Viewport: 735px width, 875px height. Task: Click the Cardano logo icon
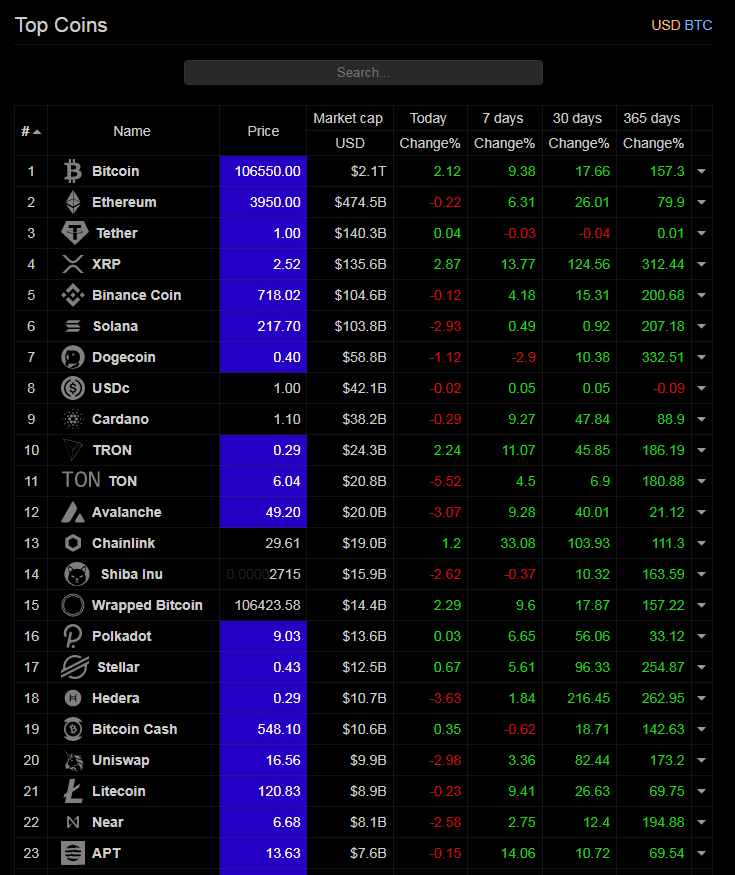pos(73,419)
